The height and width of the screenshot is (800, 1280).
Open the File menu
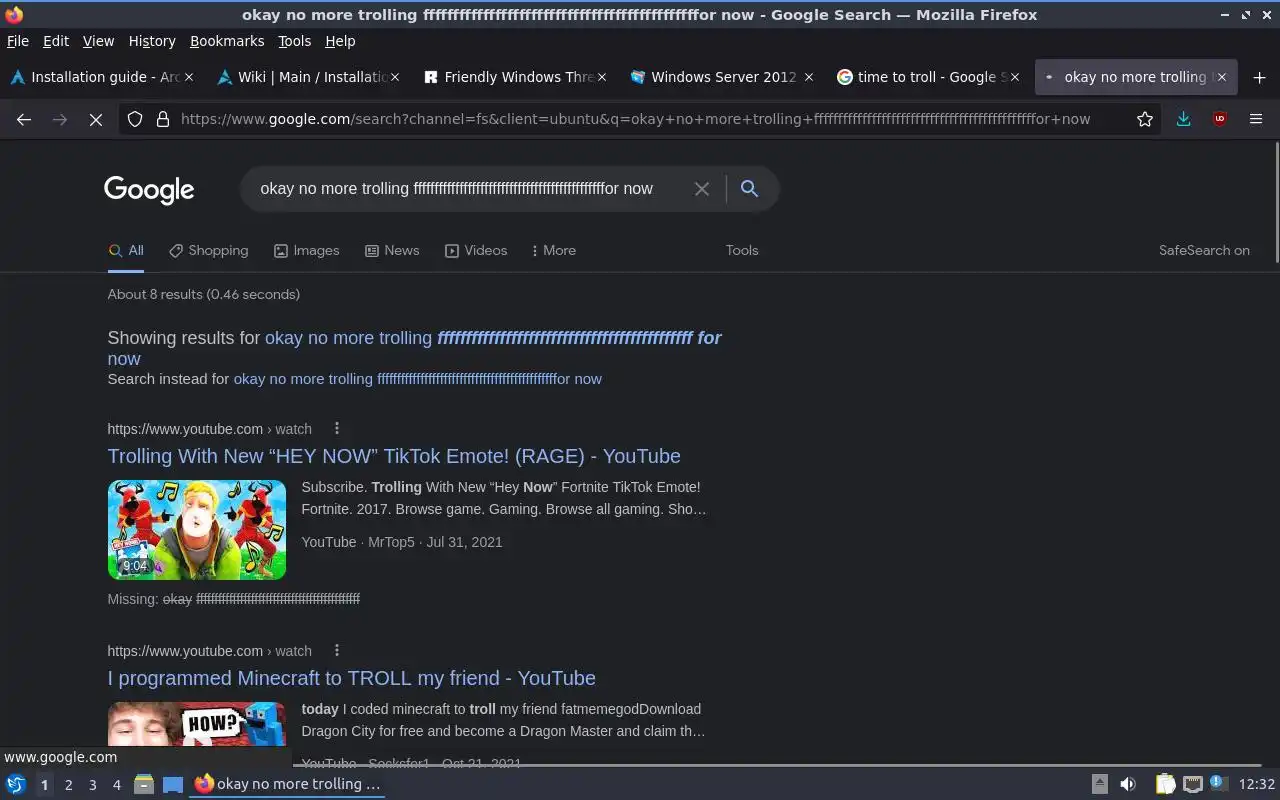point(18,41)
